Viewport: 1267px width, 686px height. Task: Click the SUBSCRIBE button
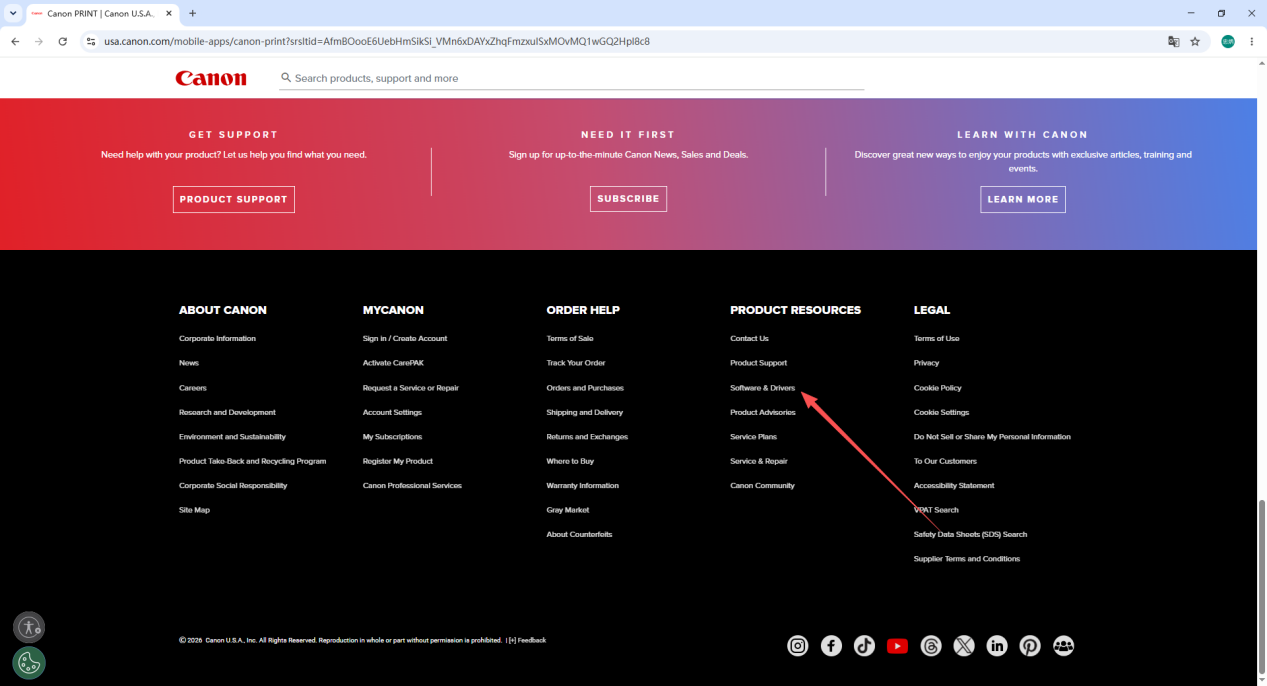tap(628, 199)
